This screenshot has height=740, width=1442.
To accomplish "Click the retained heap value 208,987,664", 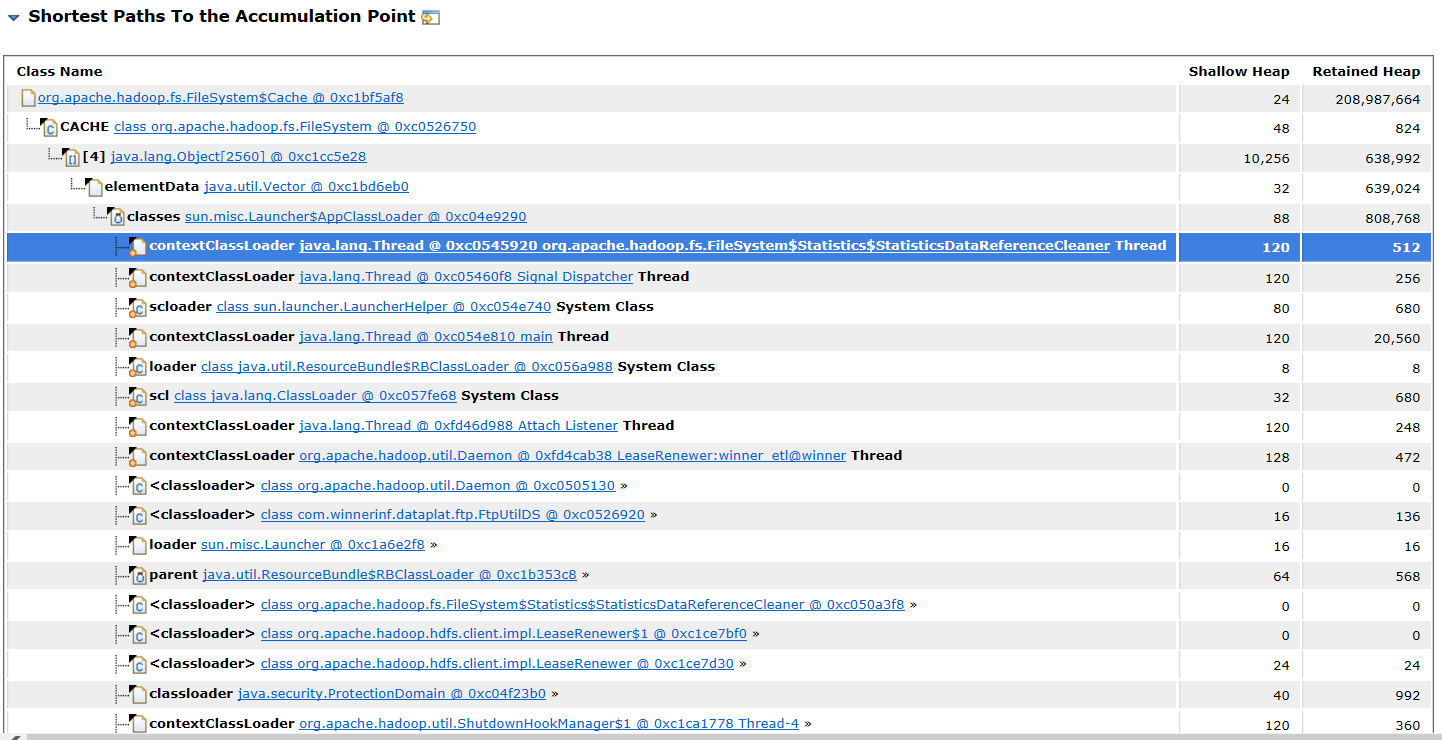I will (x=1377, y=99).
